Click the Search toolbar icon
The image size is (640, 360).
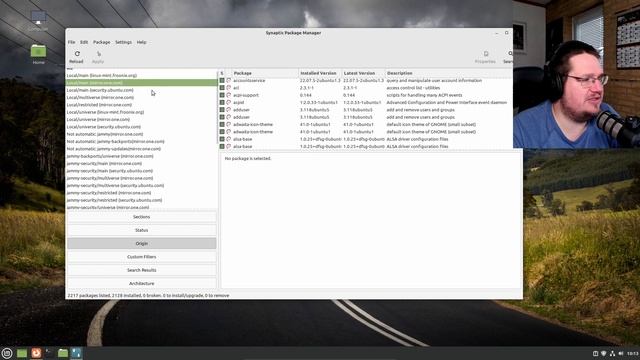click(510, 54)
